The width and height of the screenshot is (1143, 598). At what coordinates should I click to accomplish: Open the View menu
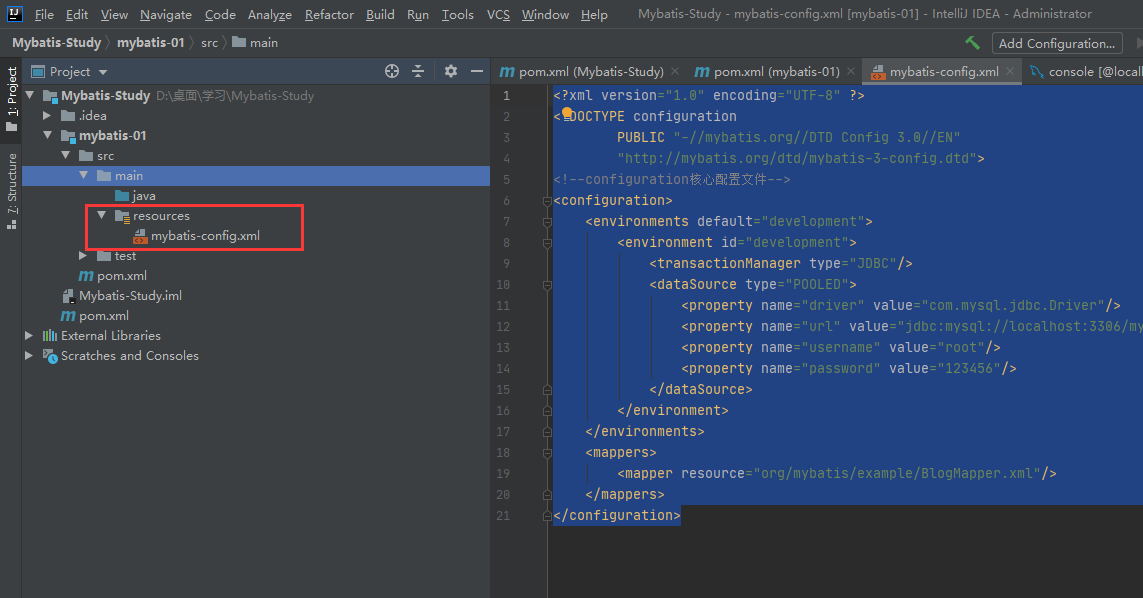coord(114,15)
